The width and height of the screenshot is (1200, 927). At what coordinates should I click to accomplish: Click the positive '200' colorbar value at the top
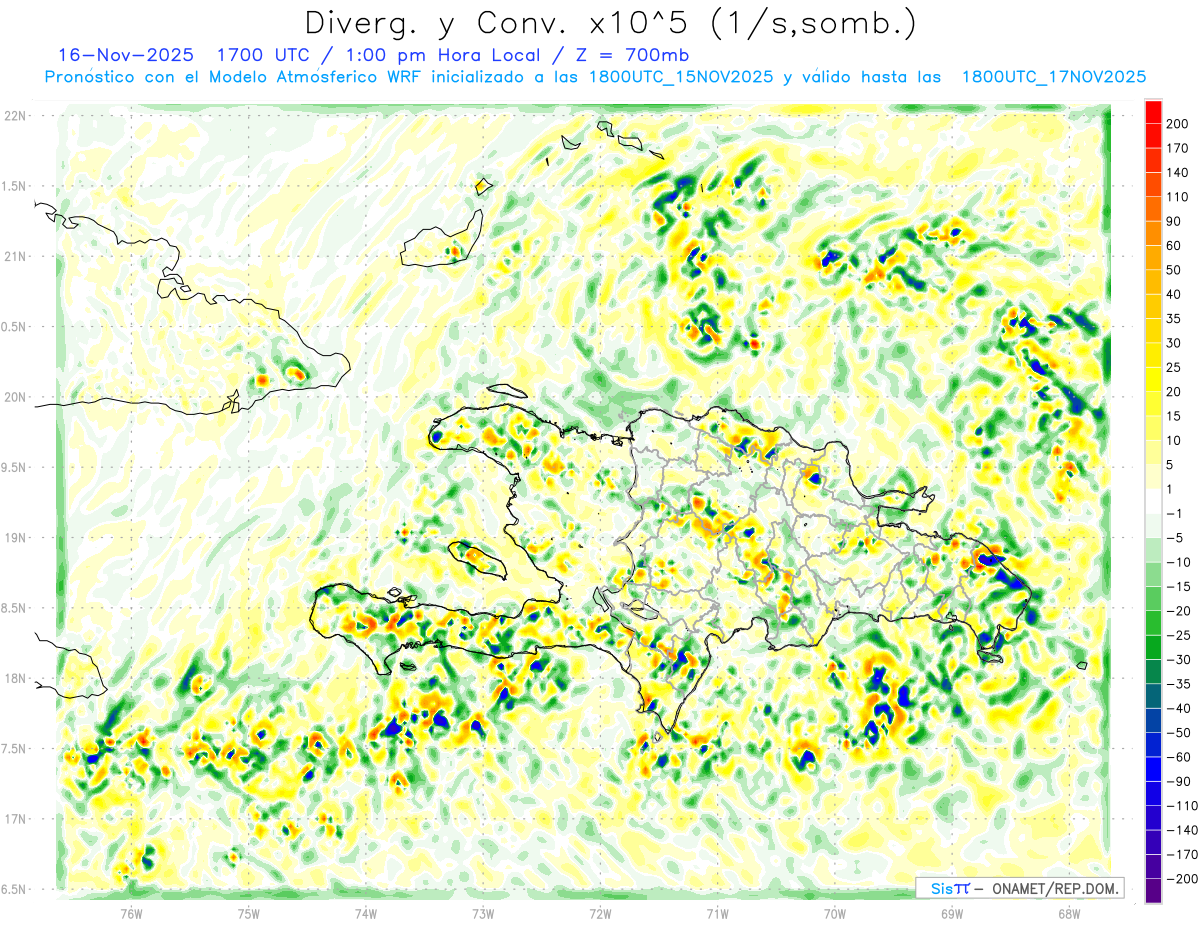(1177, 124)
